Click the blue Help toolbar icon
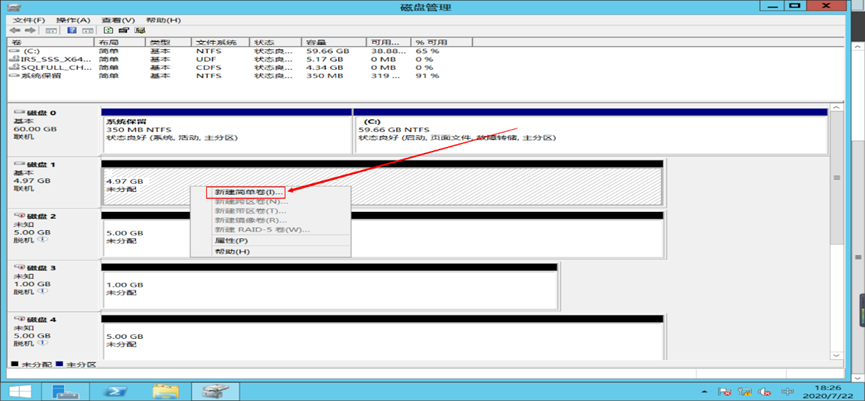Image resolution: width=865 pixels, height=401 pixels. (x=72, y=30)
